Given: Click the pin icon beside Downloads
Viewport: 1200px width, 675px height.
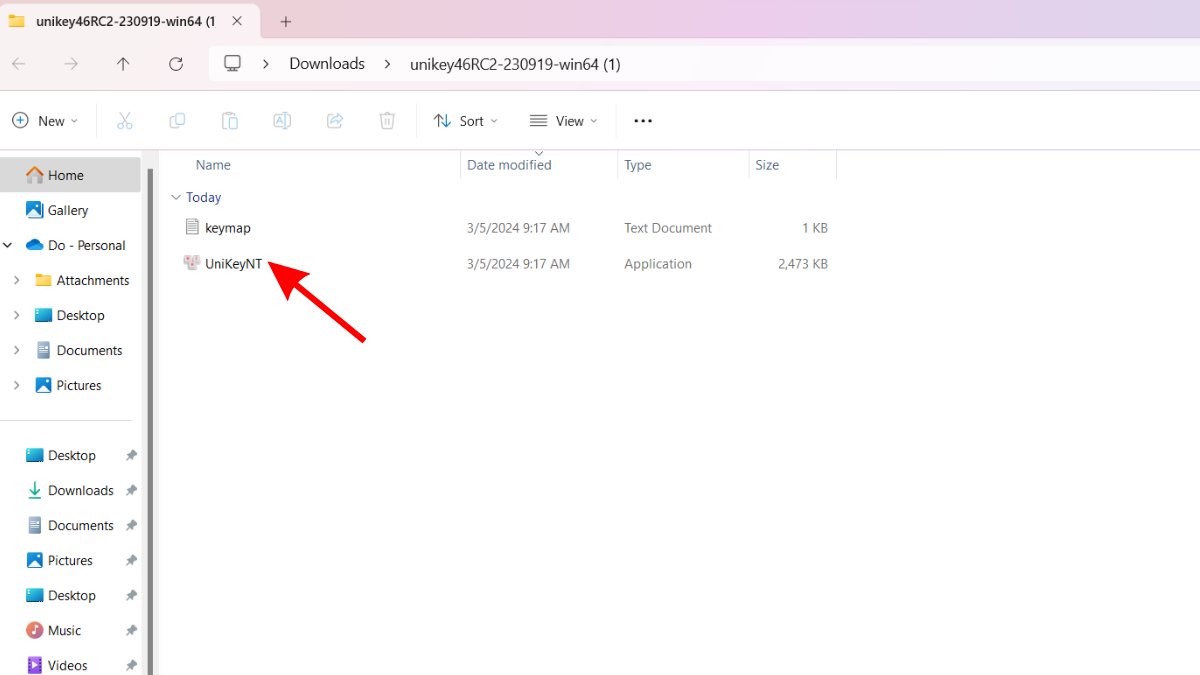Looking at the screenshot, I should pyautogui.click(x=131, y=490).
